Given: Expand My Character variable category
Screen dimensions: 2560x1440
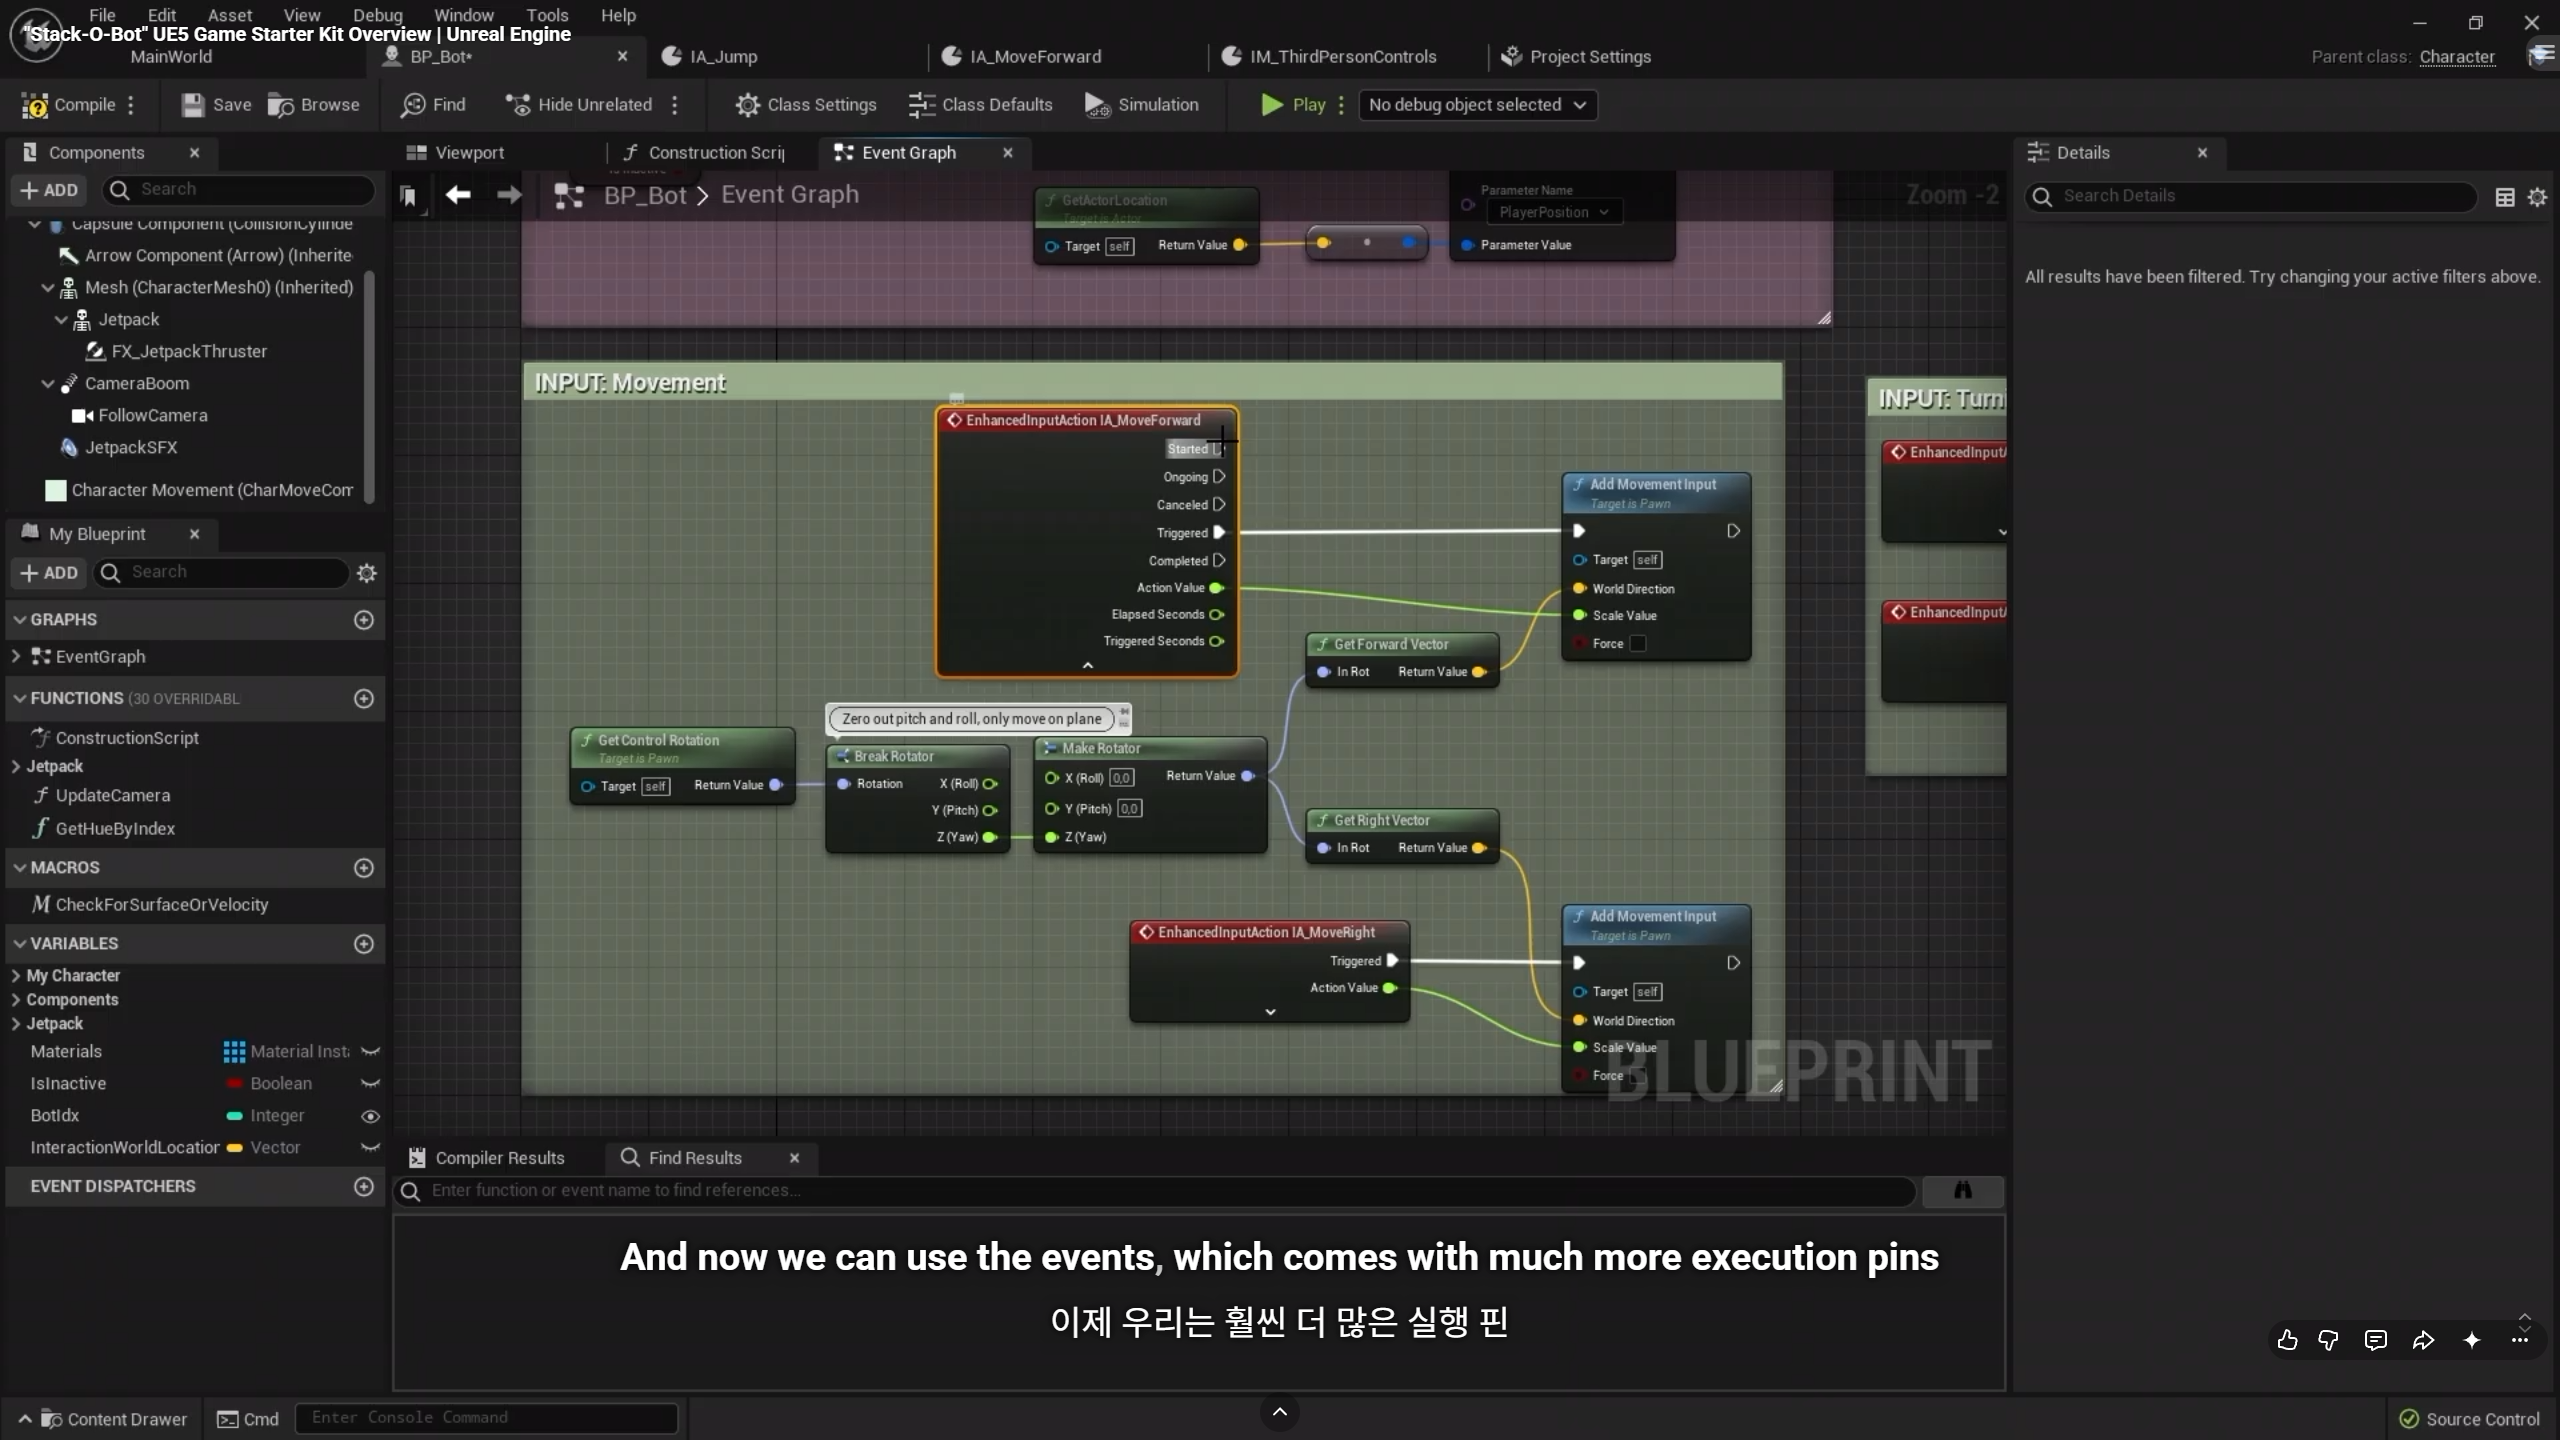Looking at the screenshot, I should pos(16,976).
